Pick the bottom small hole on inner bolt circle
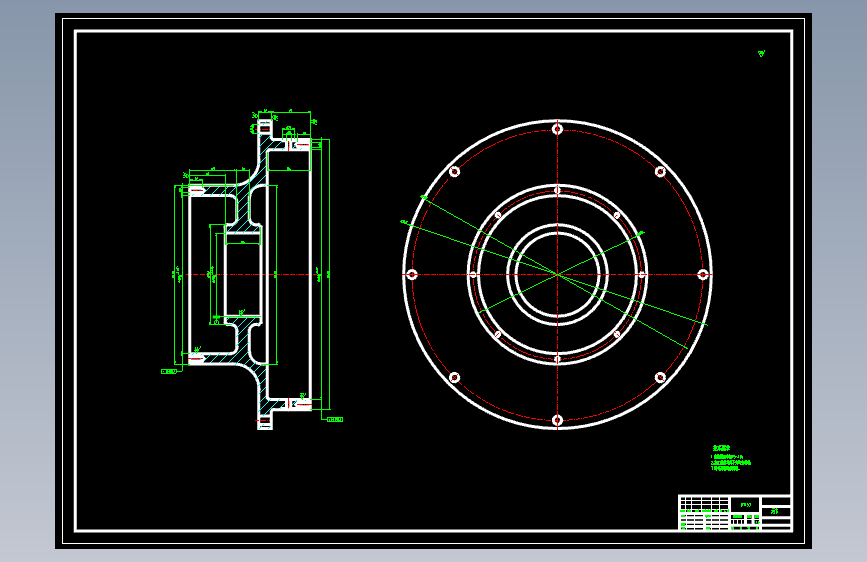 pos(557,359)
